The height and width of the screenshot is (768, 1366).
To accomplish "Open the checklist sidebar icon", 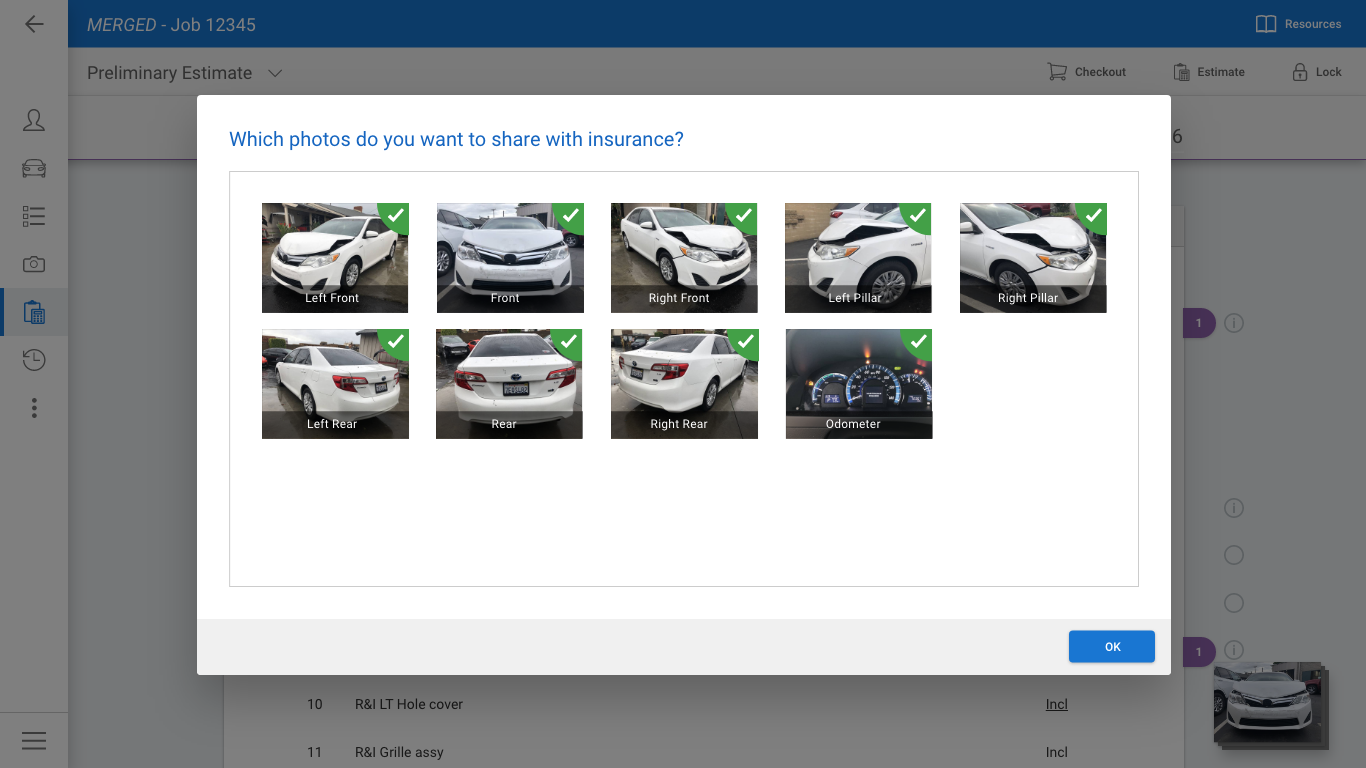I will 34,216.
